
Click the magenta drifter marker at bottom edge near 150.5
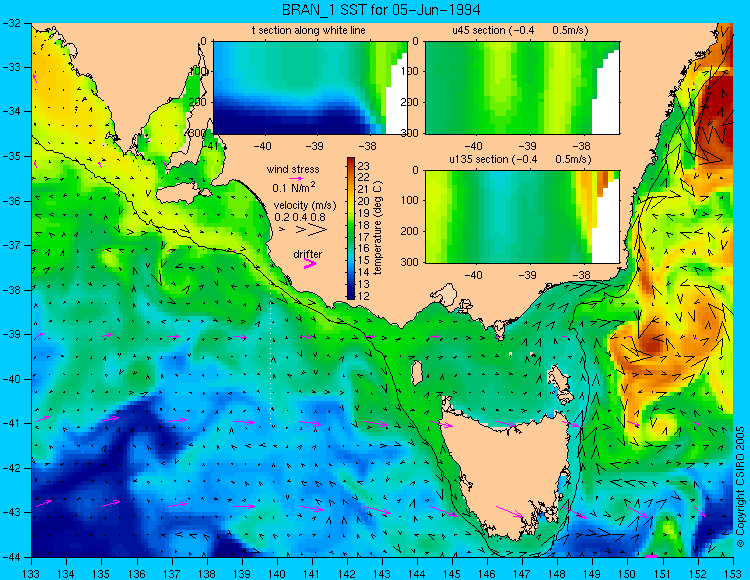[x=651, y=557]
